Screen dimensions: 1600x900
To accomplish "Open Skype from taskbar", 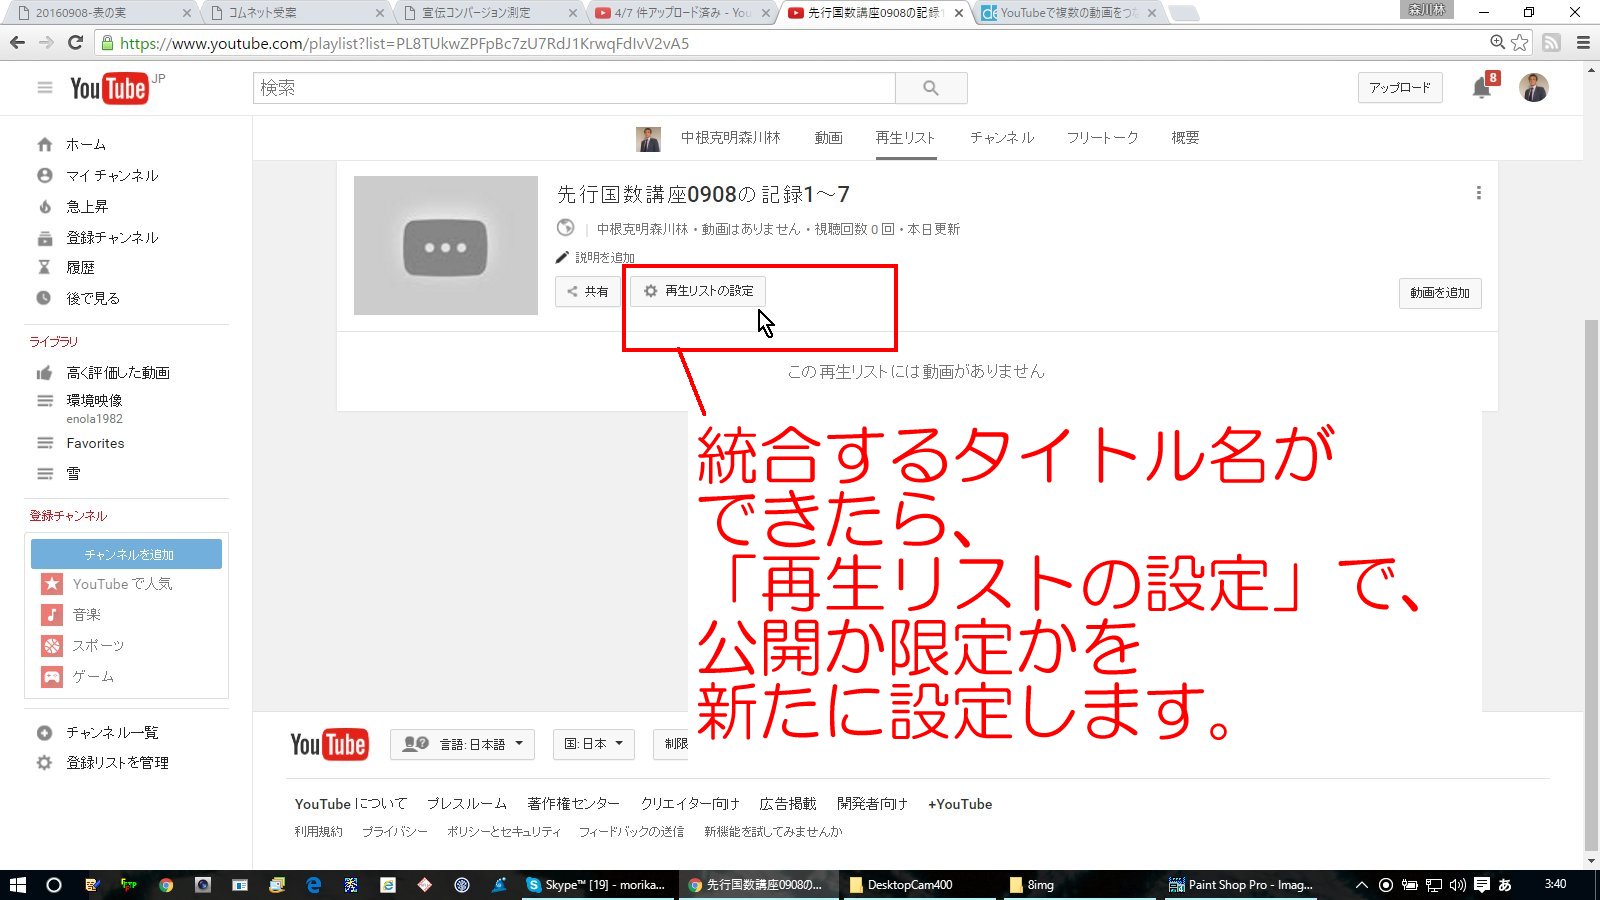I will click(x=596, y=885).
